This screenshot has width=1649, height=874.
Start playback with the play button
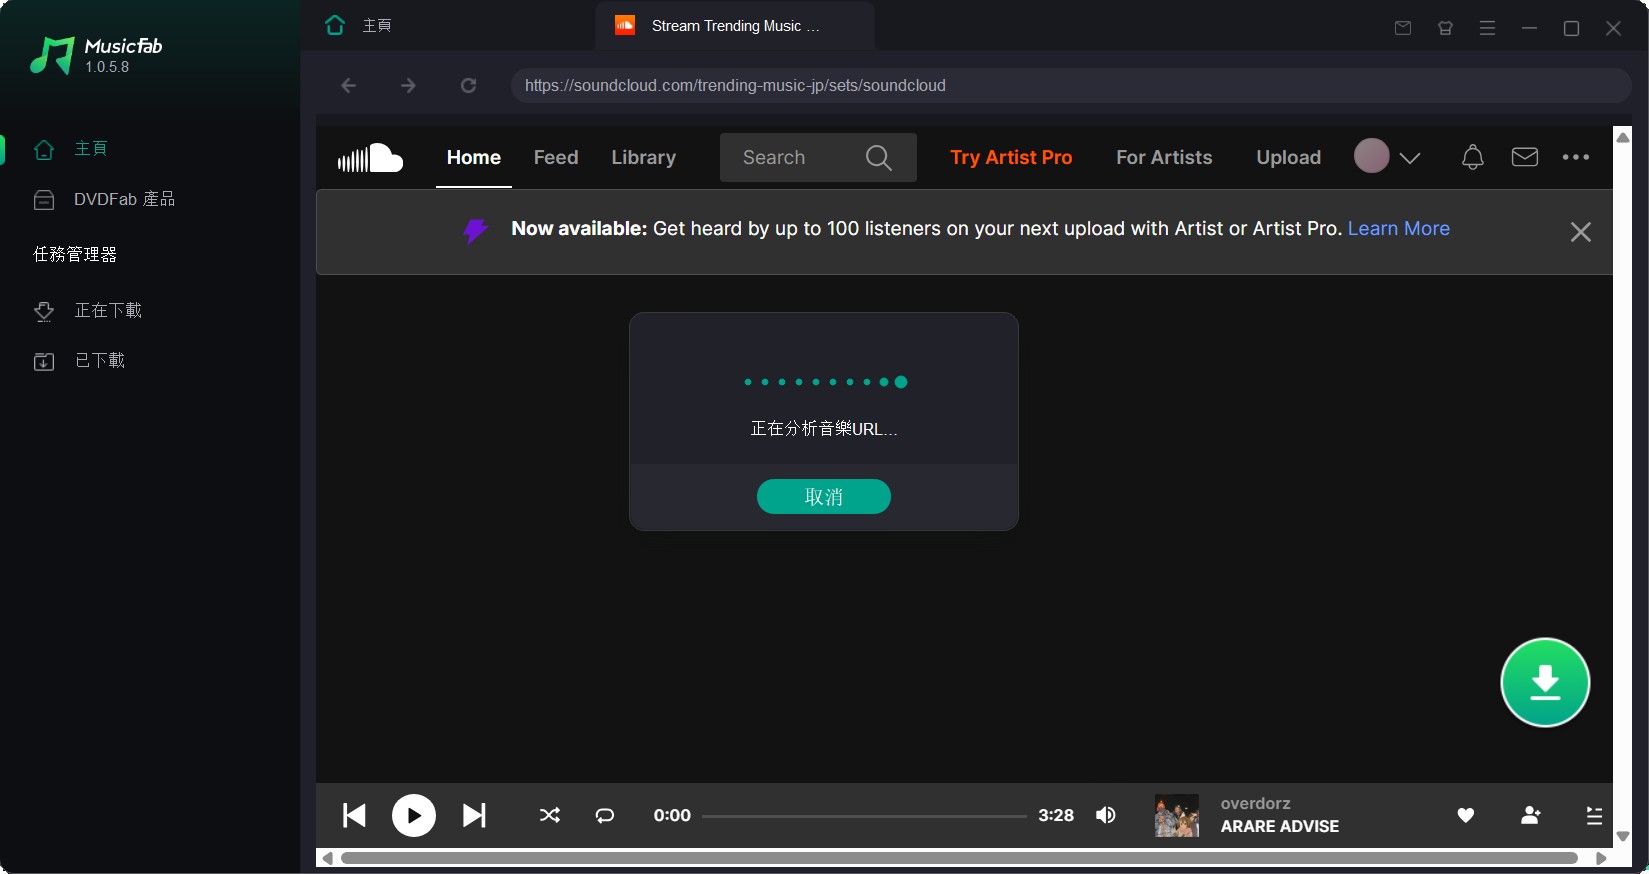click(x=414, y=816)
